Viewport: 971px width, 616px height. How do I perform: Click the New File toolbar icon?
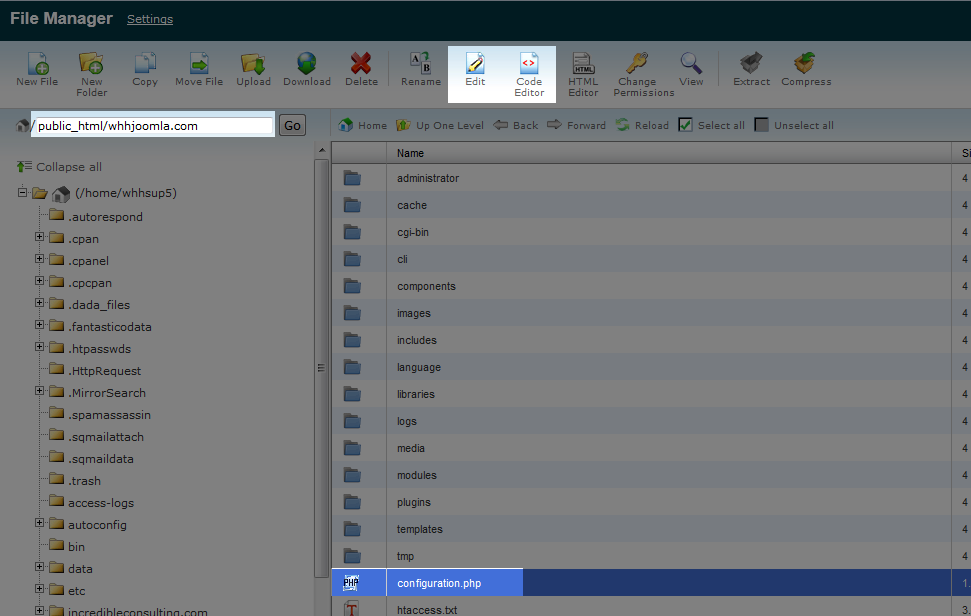coord(37,65)
